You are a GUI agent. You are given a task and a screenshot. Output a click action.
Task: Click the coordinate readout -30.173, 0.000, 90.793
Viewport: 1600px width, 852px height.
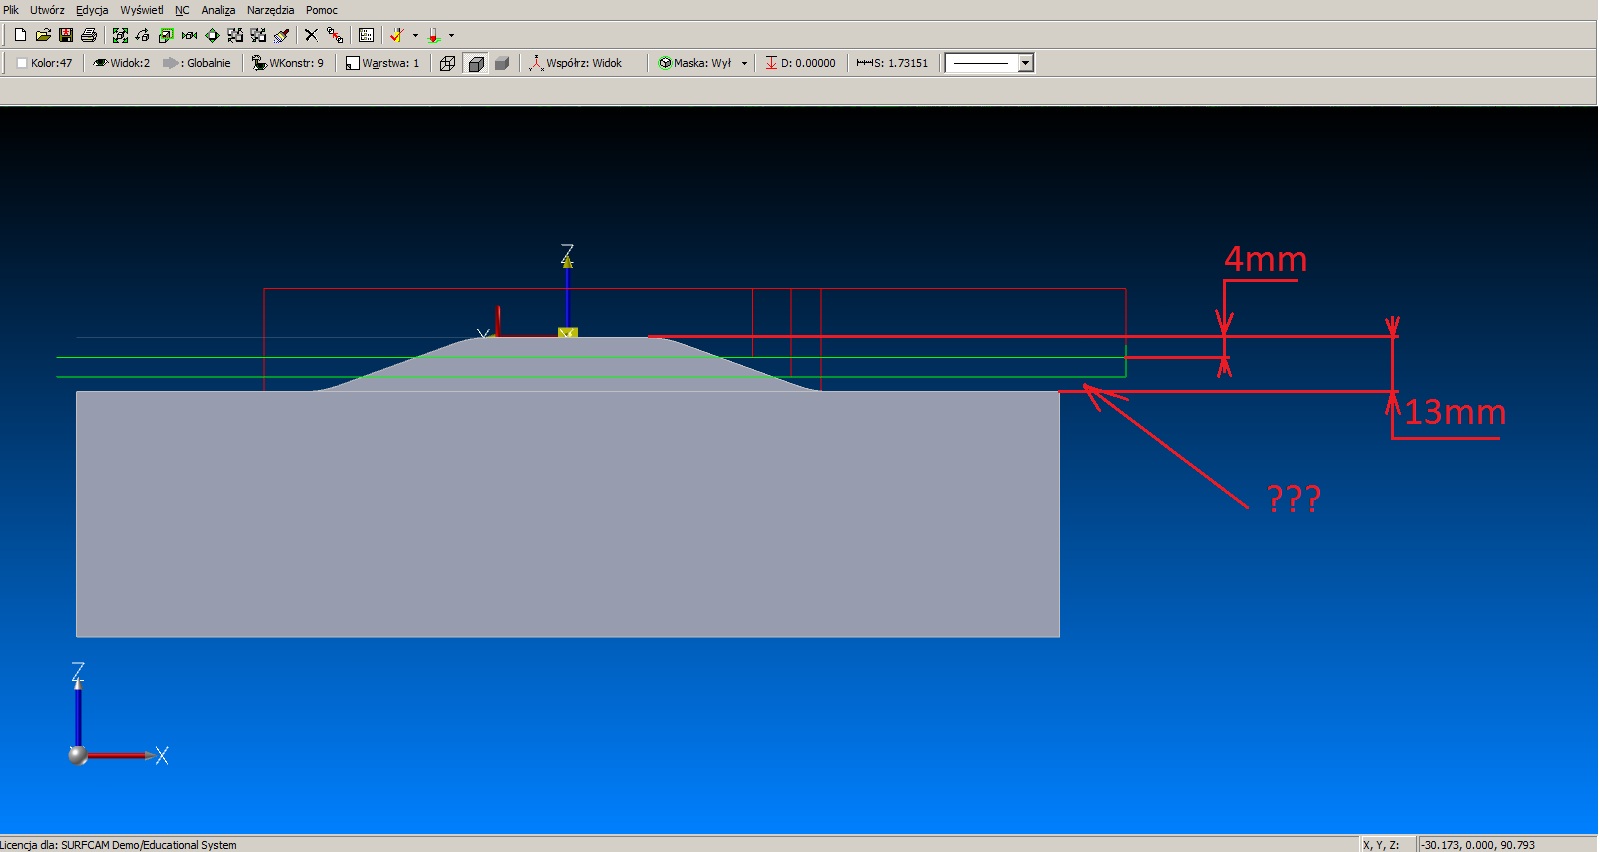pyautogui.click(x=1480, y=845)
